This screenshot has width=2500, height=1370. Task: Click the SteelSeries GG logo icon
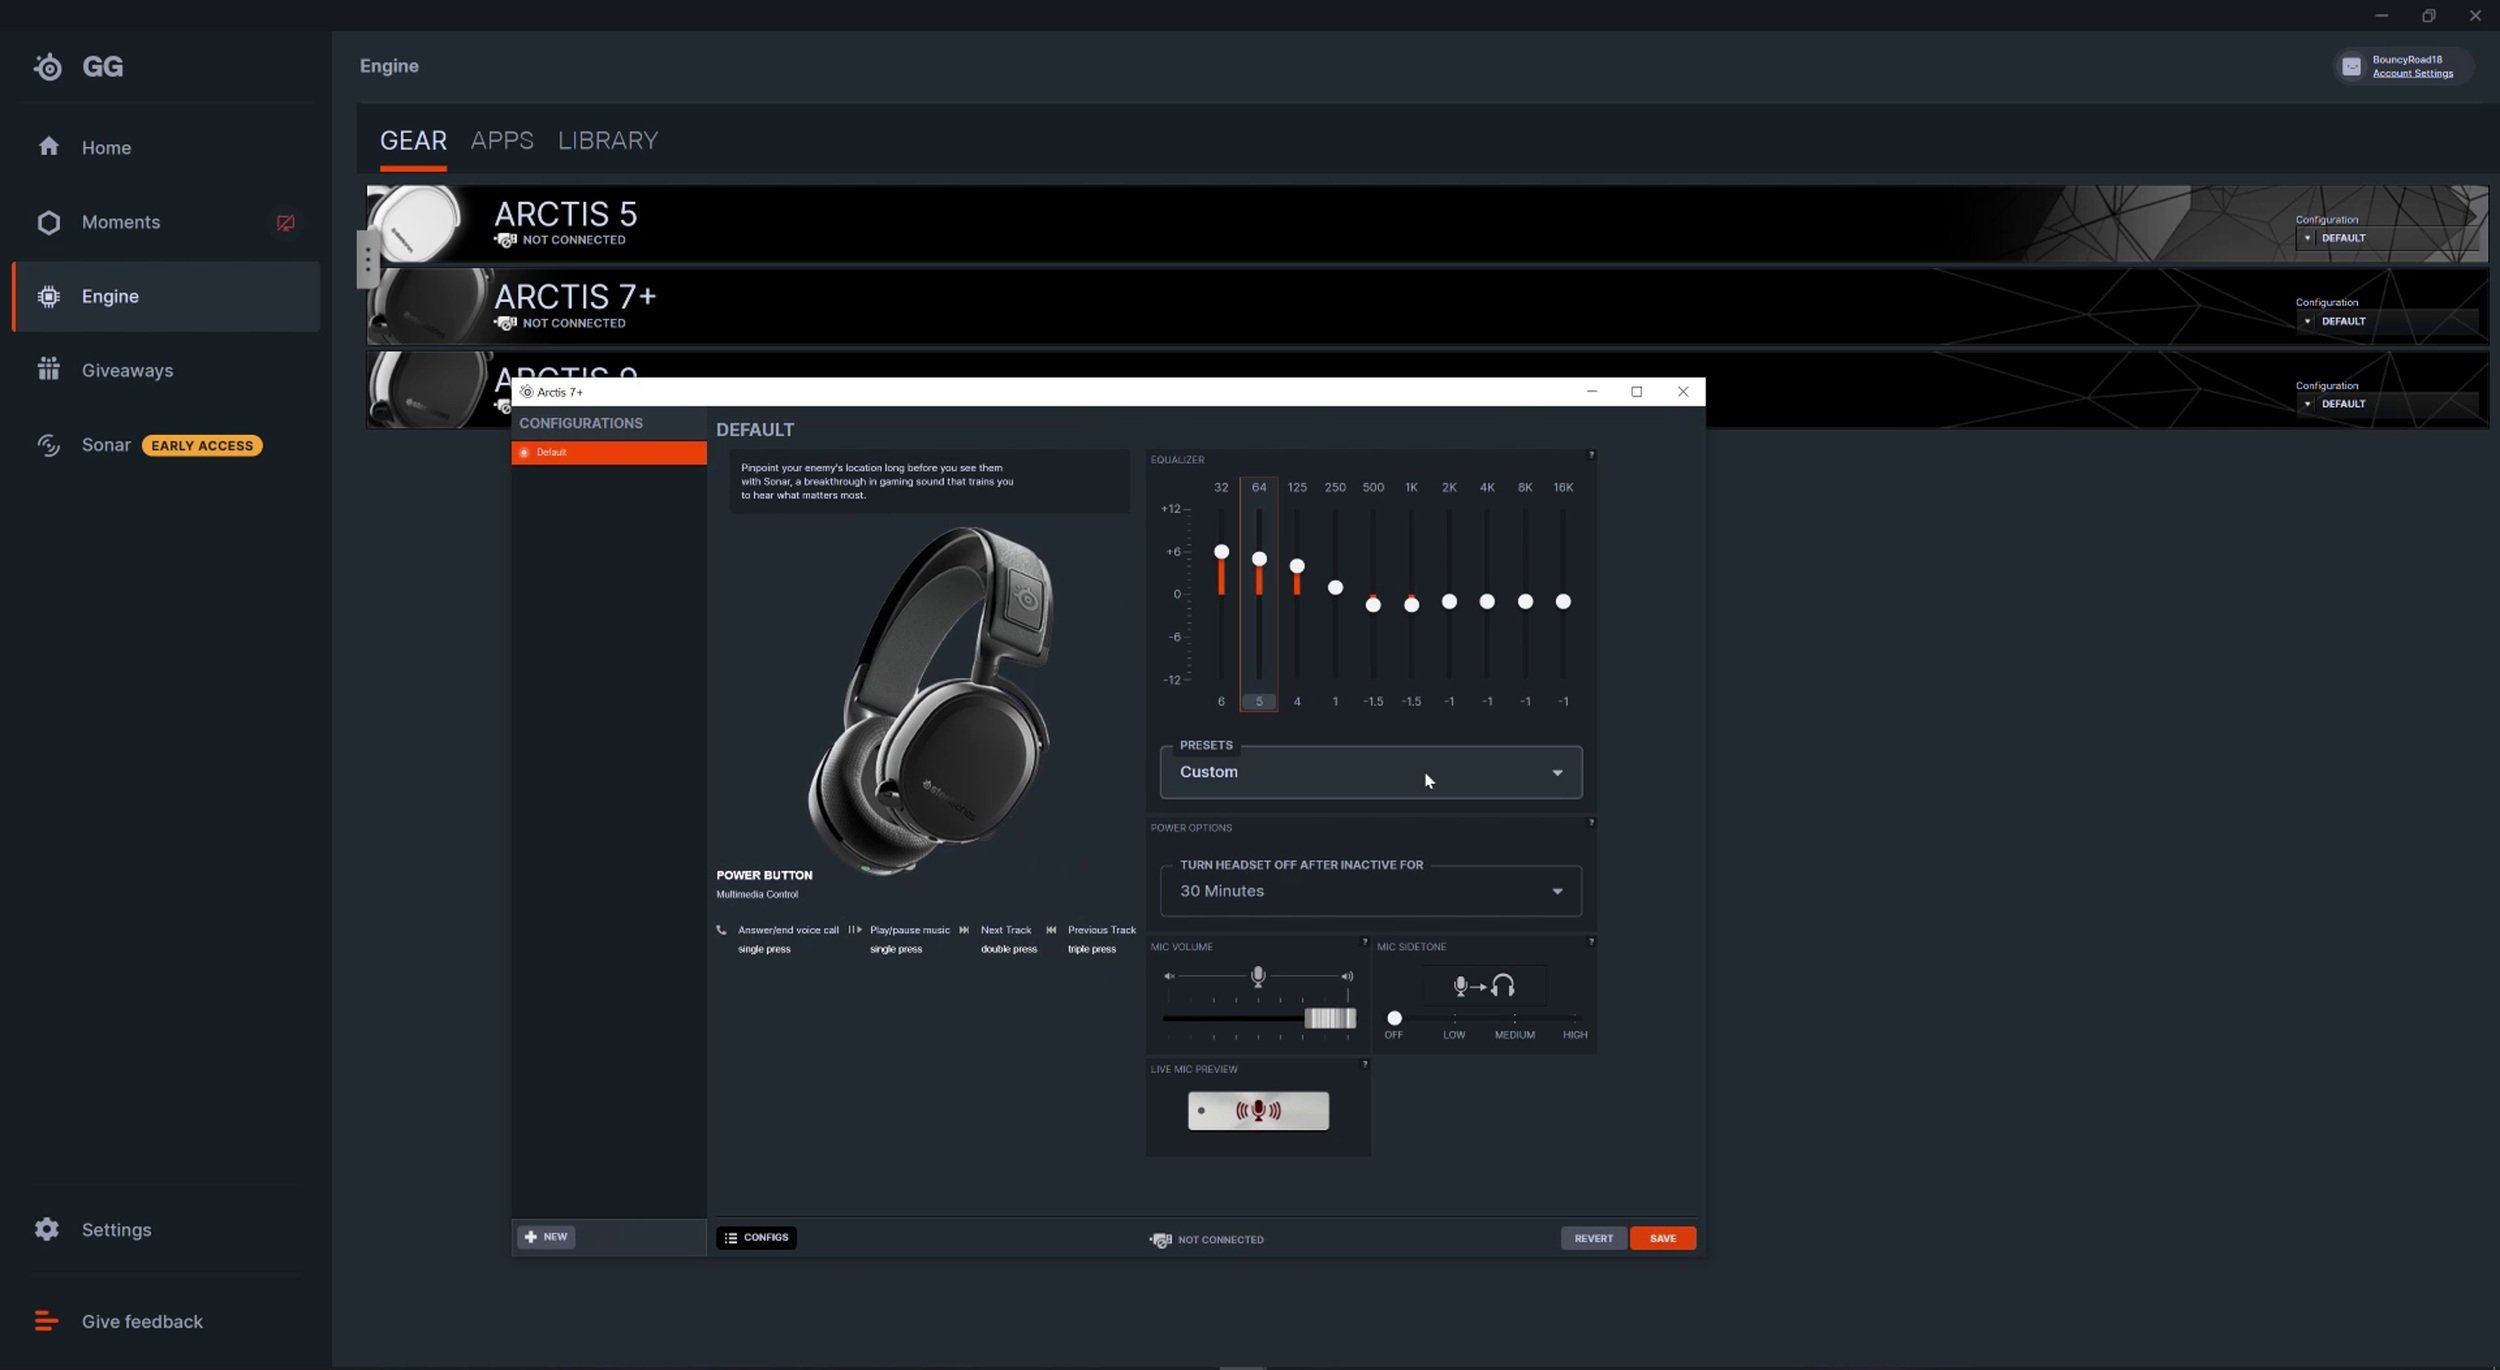point(48,67)
